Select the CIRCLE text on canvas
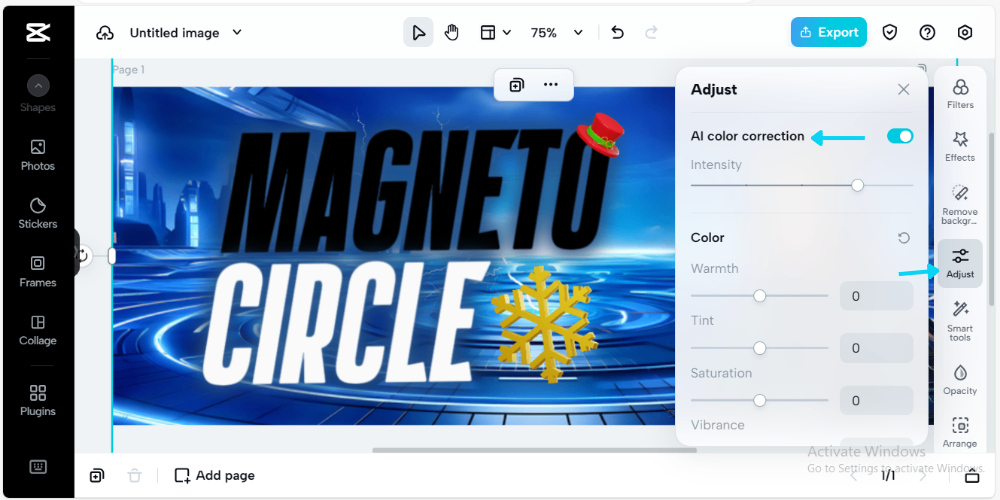1000x500 pixels. [x=344, y=325]
